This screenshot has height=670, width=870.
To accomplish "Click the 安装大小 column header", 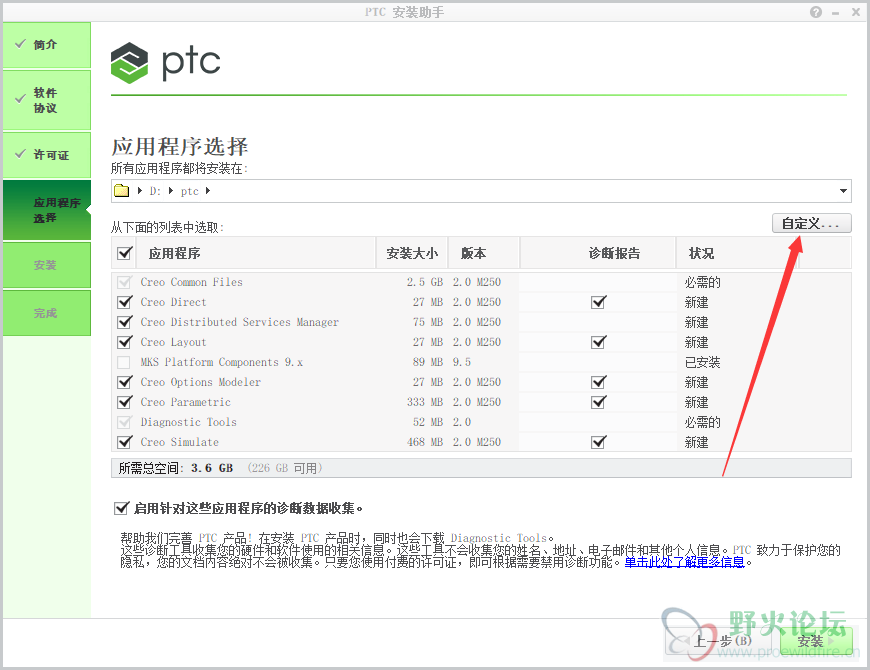I will click(412, 253).
